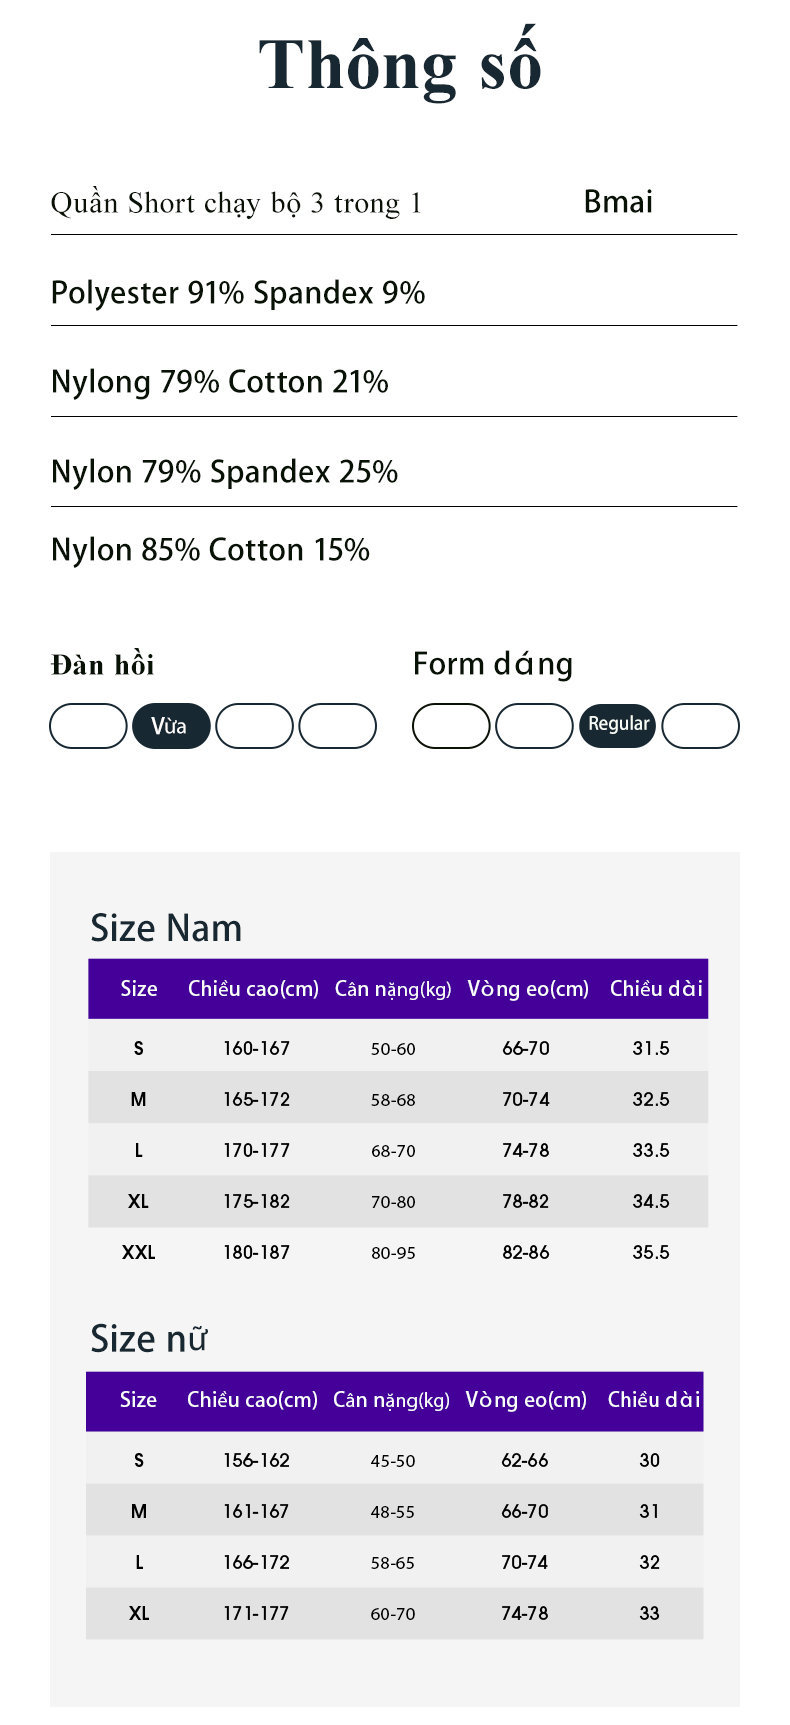Click "Chiều cao(cm)" header in Size Nam table

click(253, 989)
